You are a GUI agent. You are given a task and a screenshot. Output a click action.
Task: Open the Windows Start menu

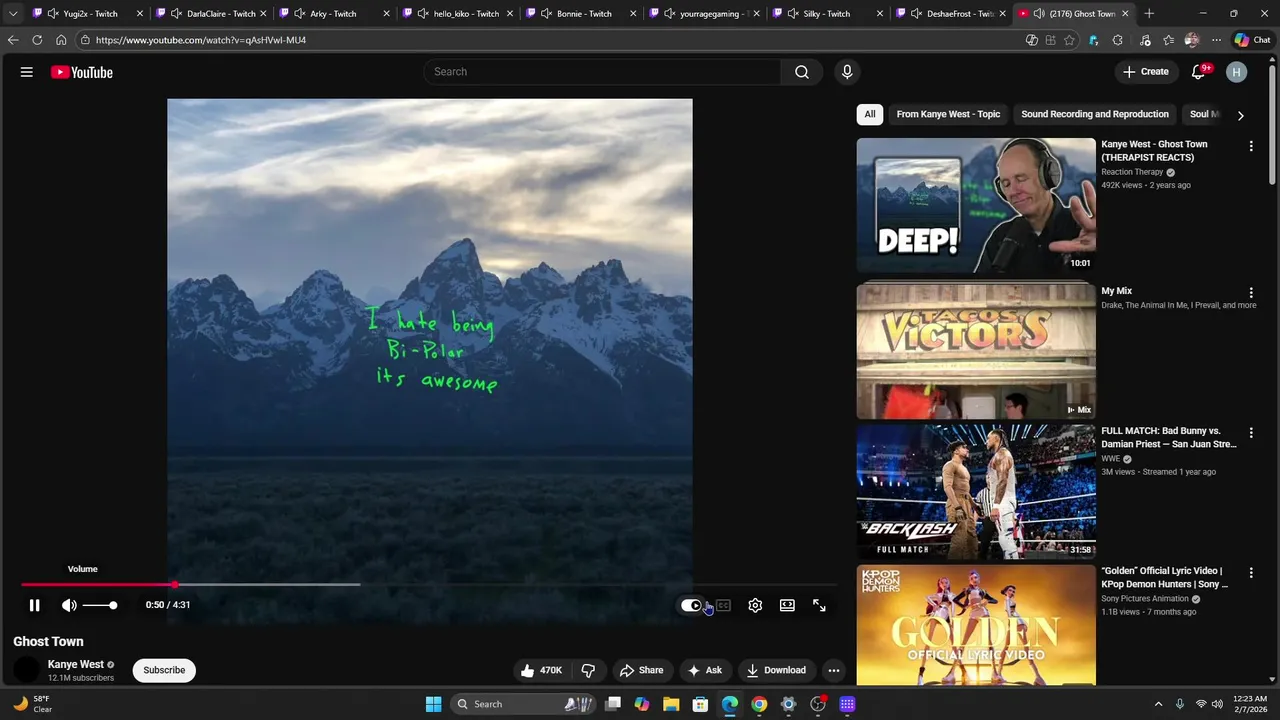pyautogui.click(x=433, y=704)
